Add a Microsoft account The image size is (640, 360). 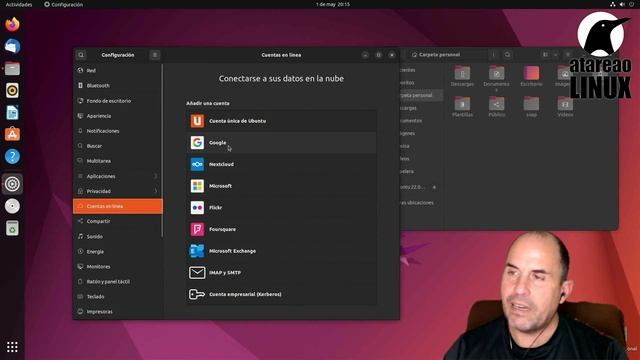pyautogui.click(x=281, y=186)
